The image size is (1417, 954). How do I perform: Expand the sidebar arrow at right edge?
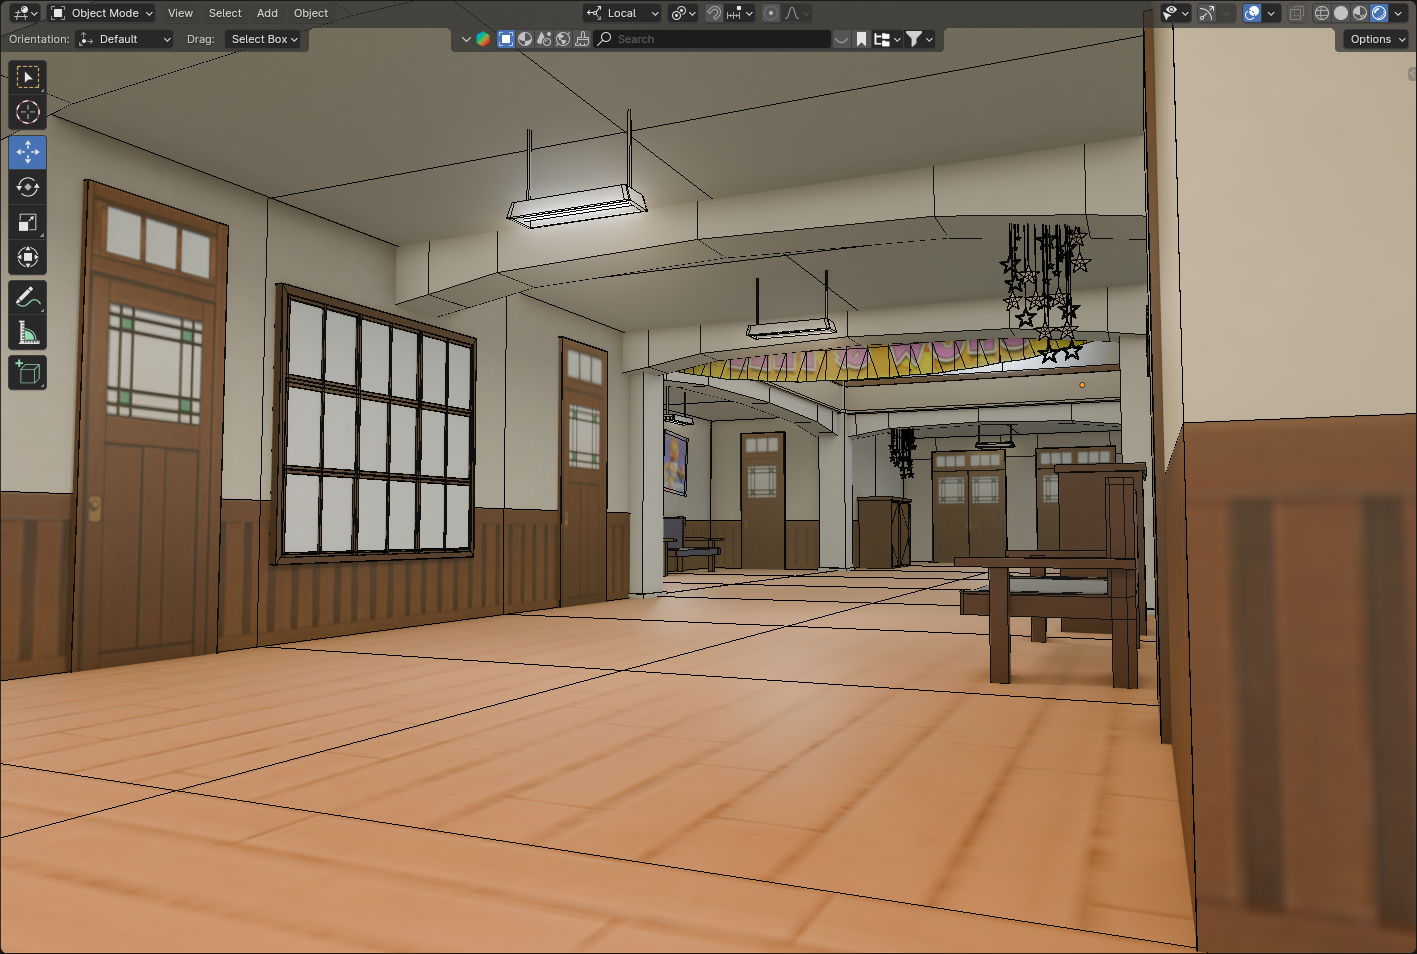pos(1412,74)
